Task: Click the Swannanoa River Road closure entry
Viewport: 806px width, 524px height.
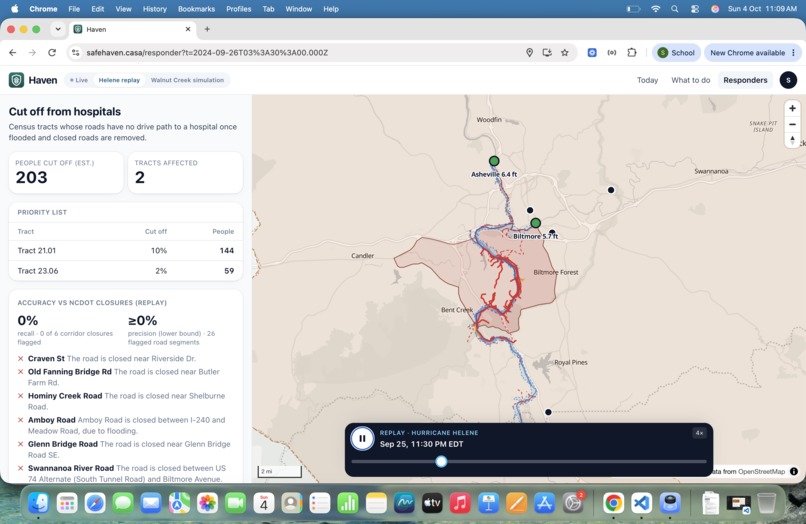Action: point(125,474)
